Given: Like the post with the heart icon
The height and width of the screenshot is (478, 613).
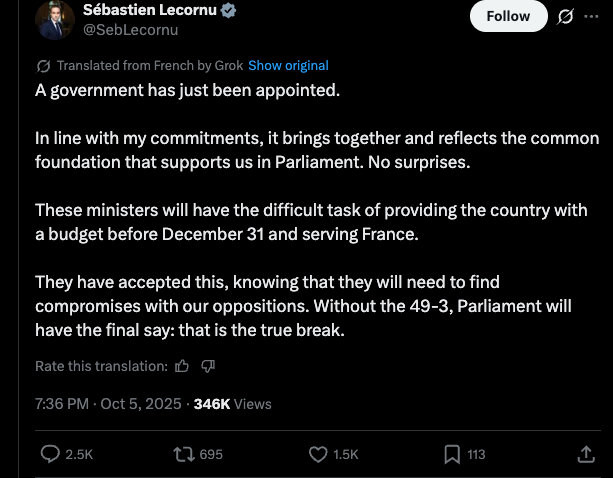Looking at the screenshot, I should (319, 454).
